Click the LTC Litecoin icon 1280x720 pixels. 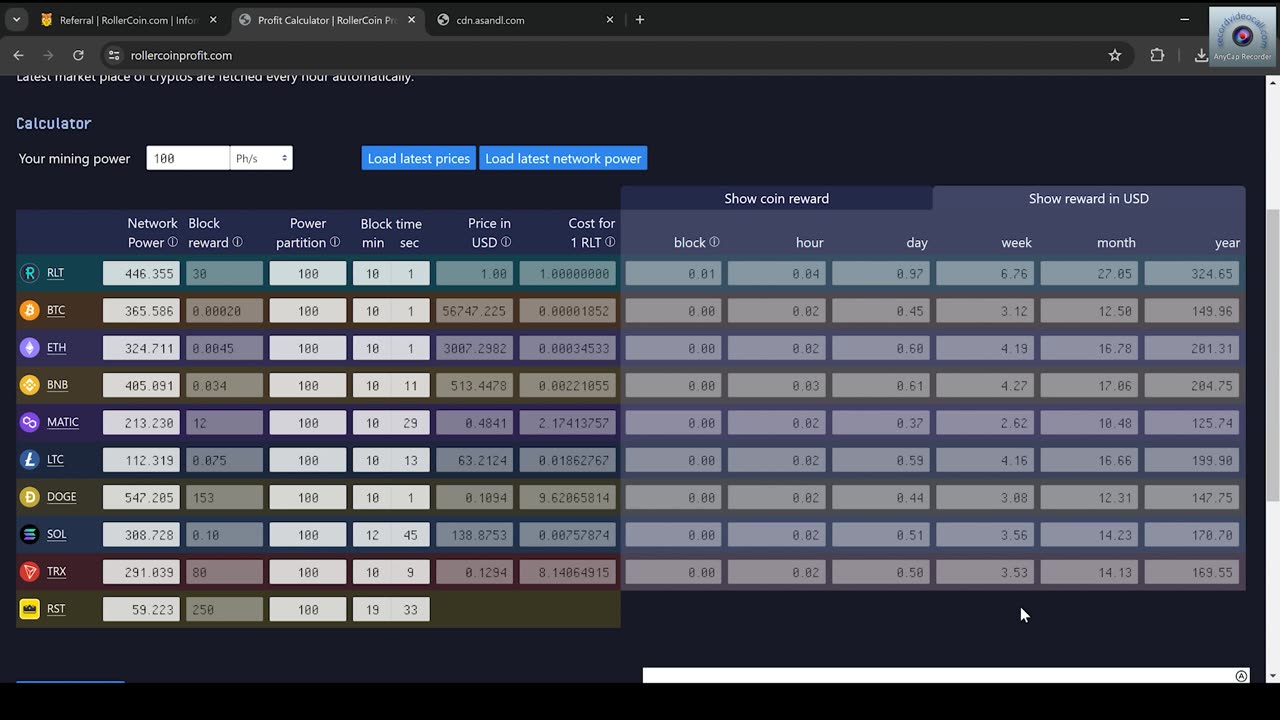pos(29,460)
